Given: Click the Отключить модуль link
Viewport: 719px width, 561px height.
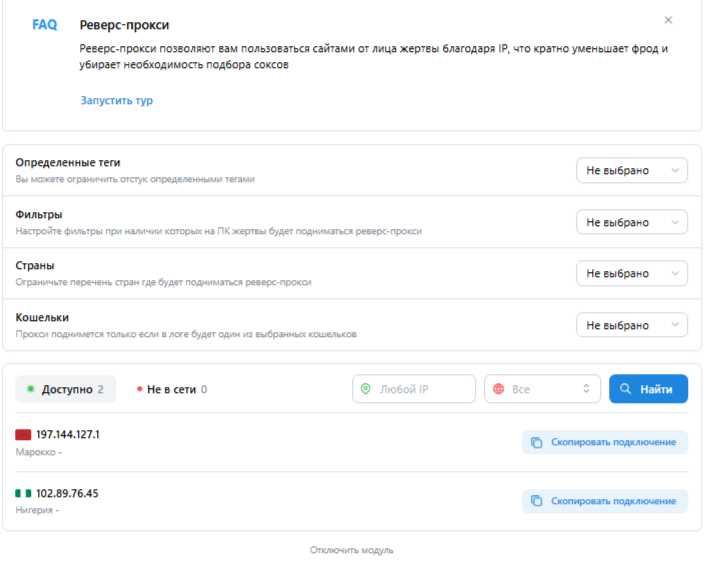Looking at the screenshot, I should click(x=352, y=550).
